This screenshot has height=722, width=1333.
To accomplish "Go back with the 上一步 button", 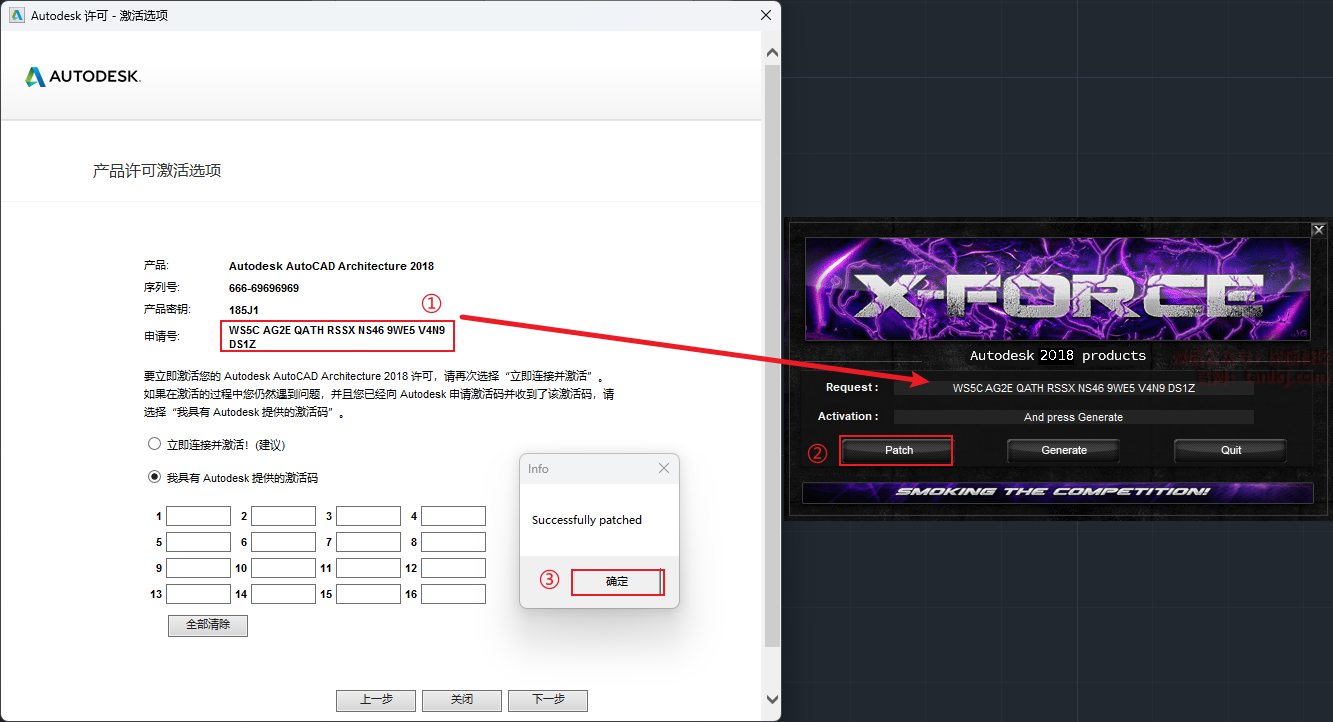I will (376, 700).
